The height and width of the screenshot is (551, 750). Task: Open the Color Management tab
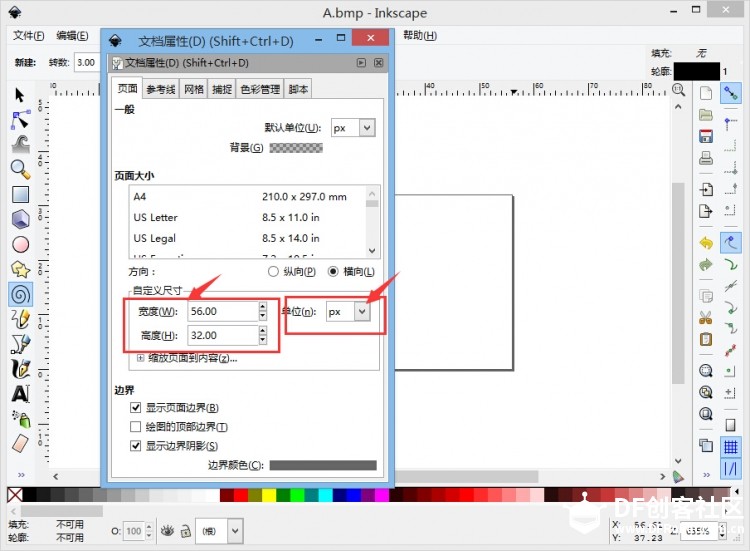(x=260, y=89)
